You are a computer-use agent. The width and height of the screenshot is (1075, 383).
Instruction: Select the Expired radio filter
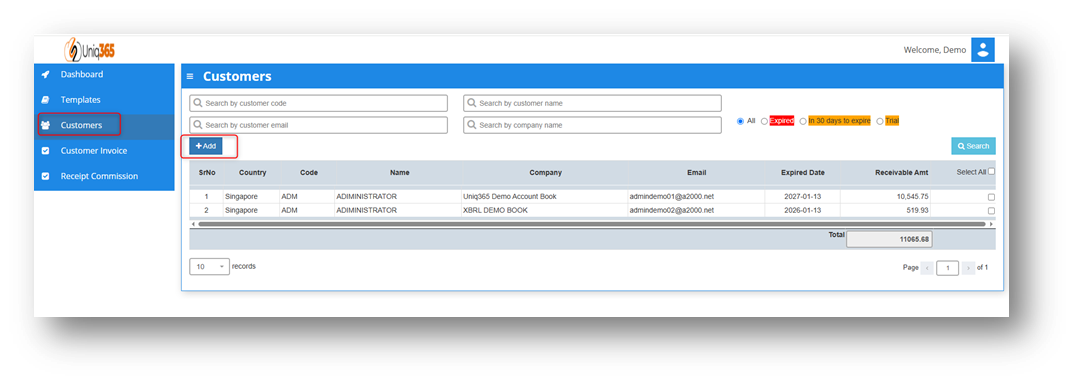point(764,121)
